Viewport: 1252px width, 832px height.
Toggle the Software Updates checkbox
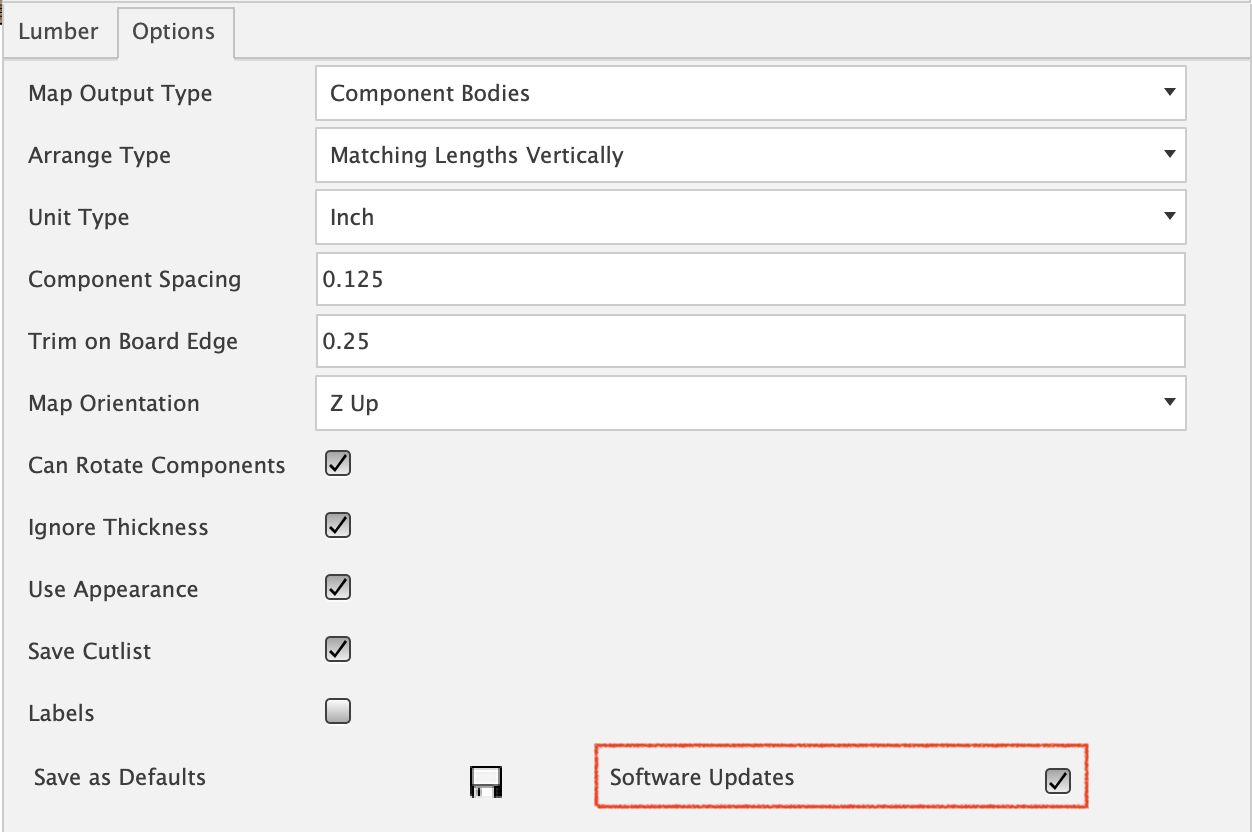coord(1057,781)
